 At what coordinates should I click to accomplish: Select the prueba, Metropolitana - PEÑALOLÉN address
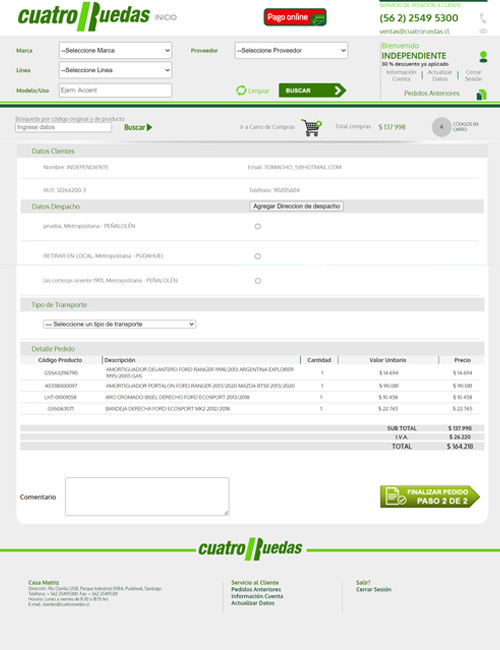point(257,226)
